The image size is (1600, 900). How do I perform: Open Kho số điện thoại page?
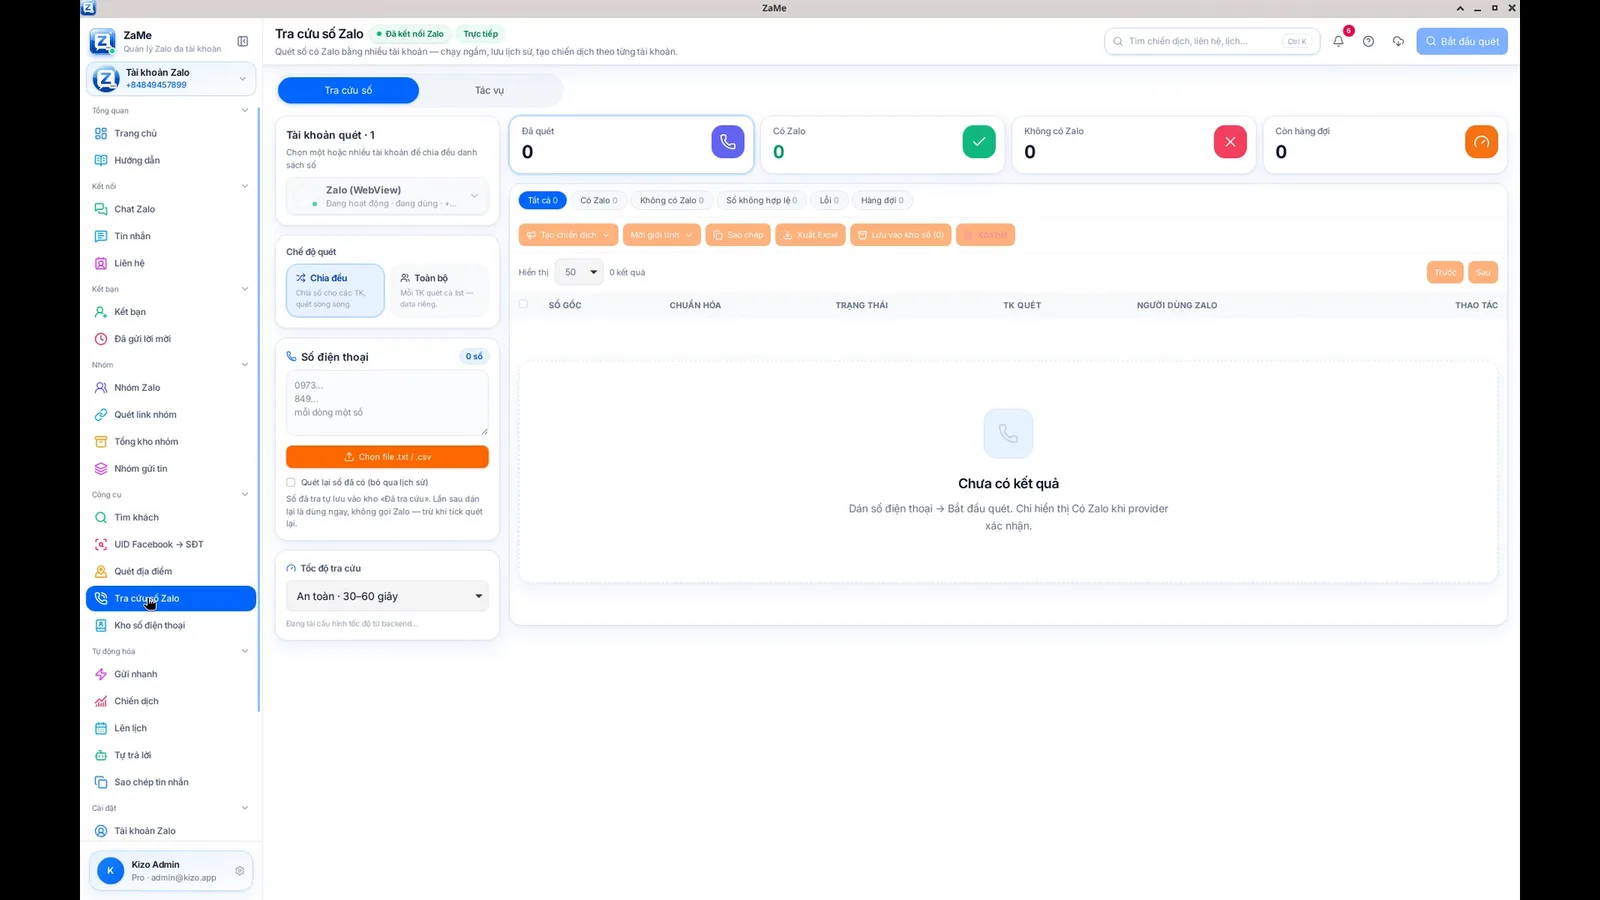[171, 625]
